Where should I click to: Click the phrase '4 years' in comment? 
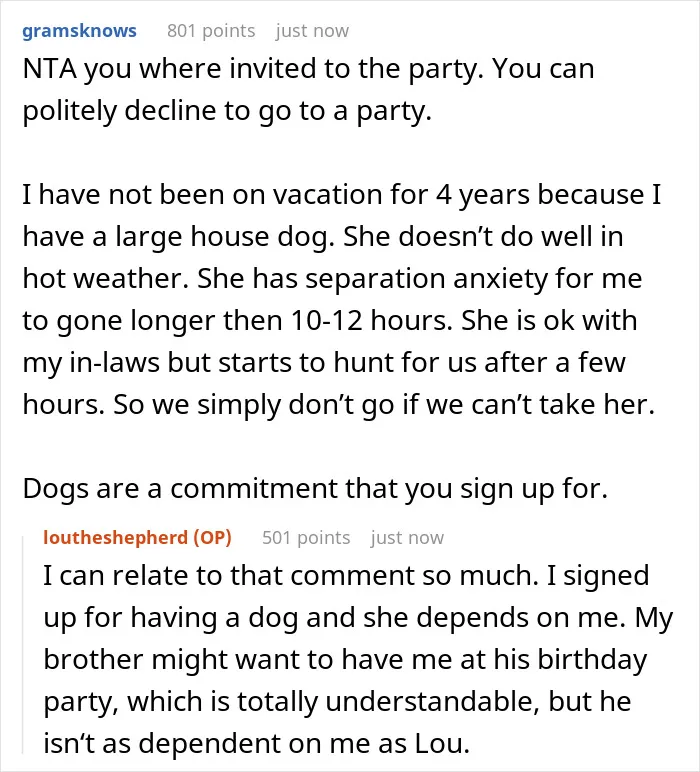pos(482,195)
